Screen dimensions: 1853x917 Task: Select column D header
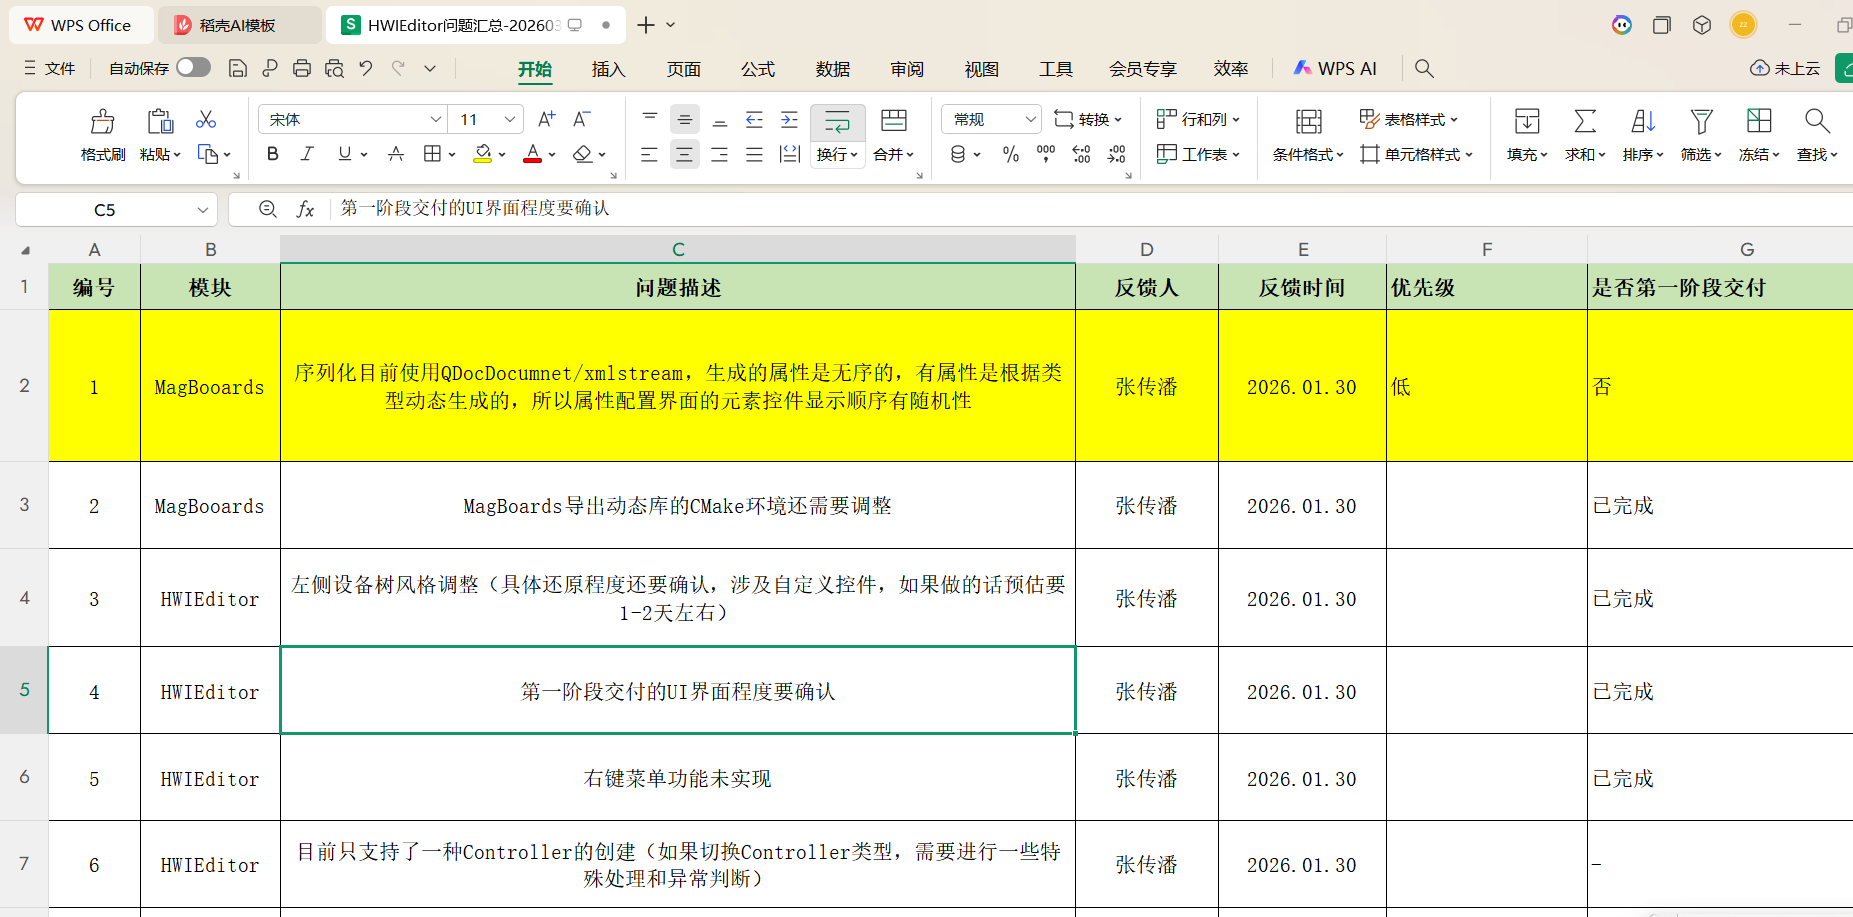click(1147, 249)
